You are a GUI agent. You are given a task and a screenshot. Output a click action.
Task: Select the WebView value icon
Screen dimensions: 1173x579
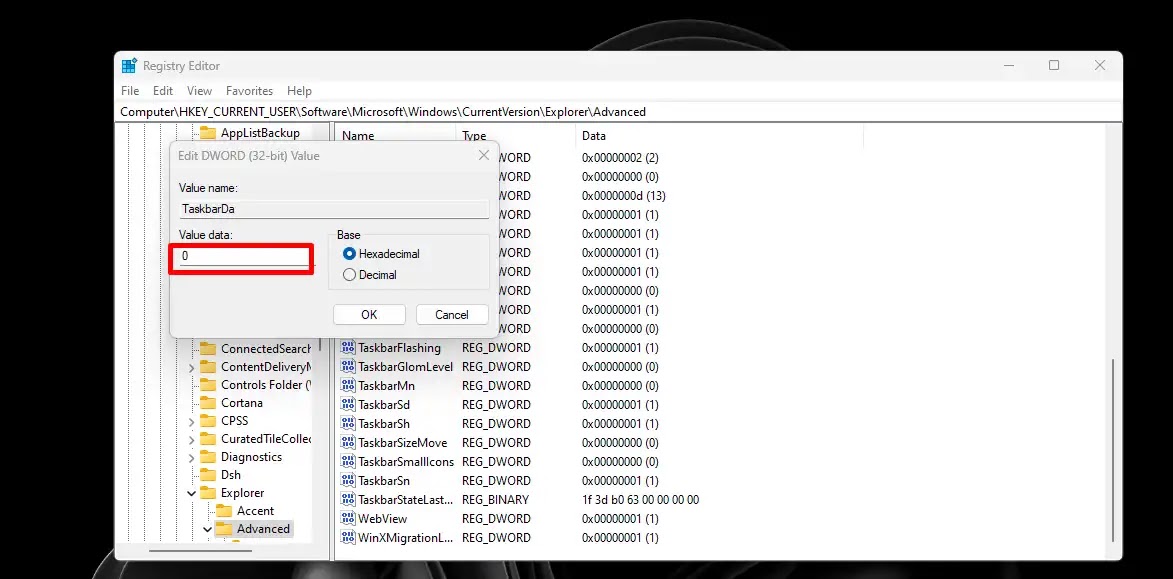(347, 518)
